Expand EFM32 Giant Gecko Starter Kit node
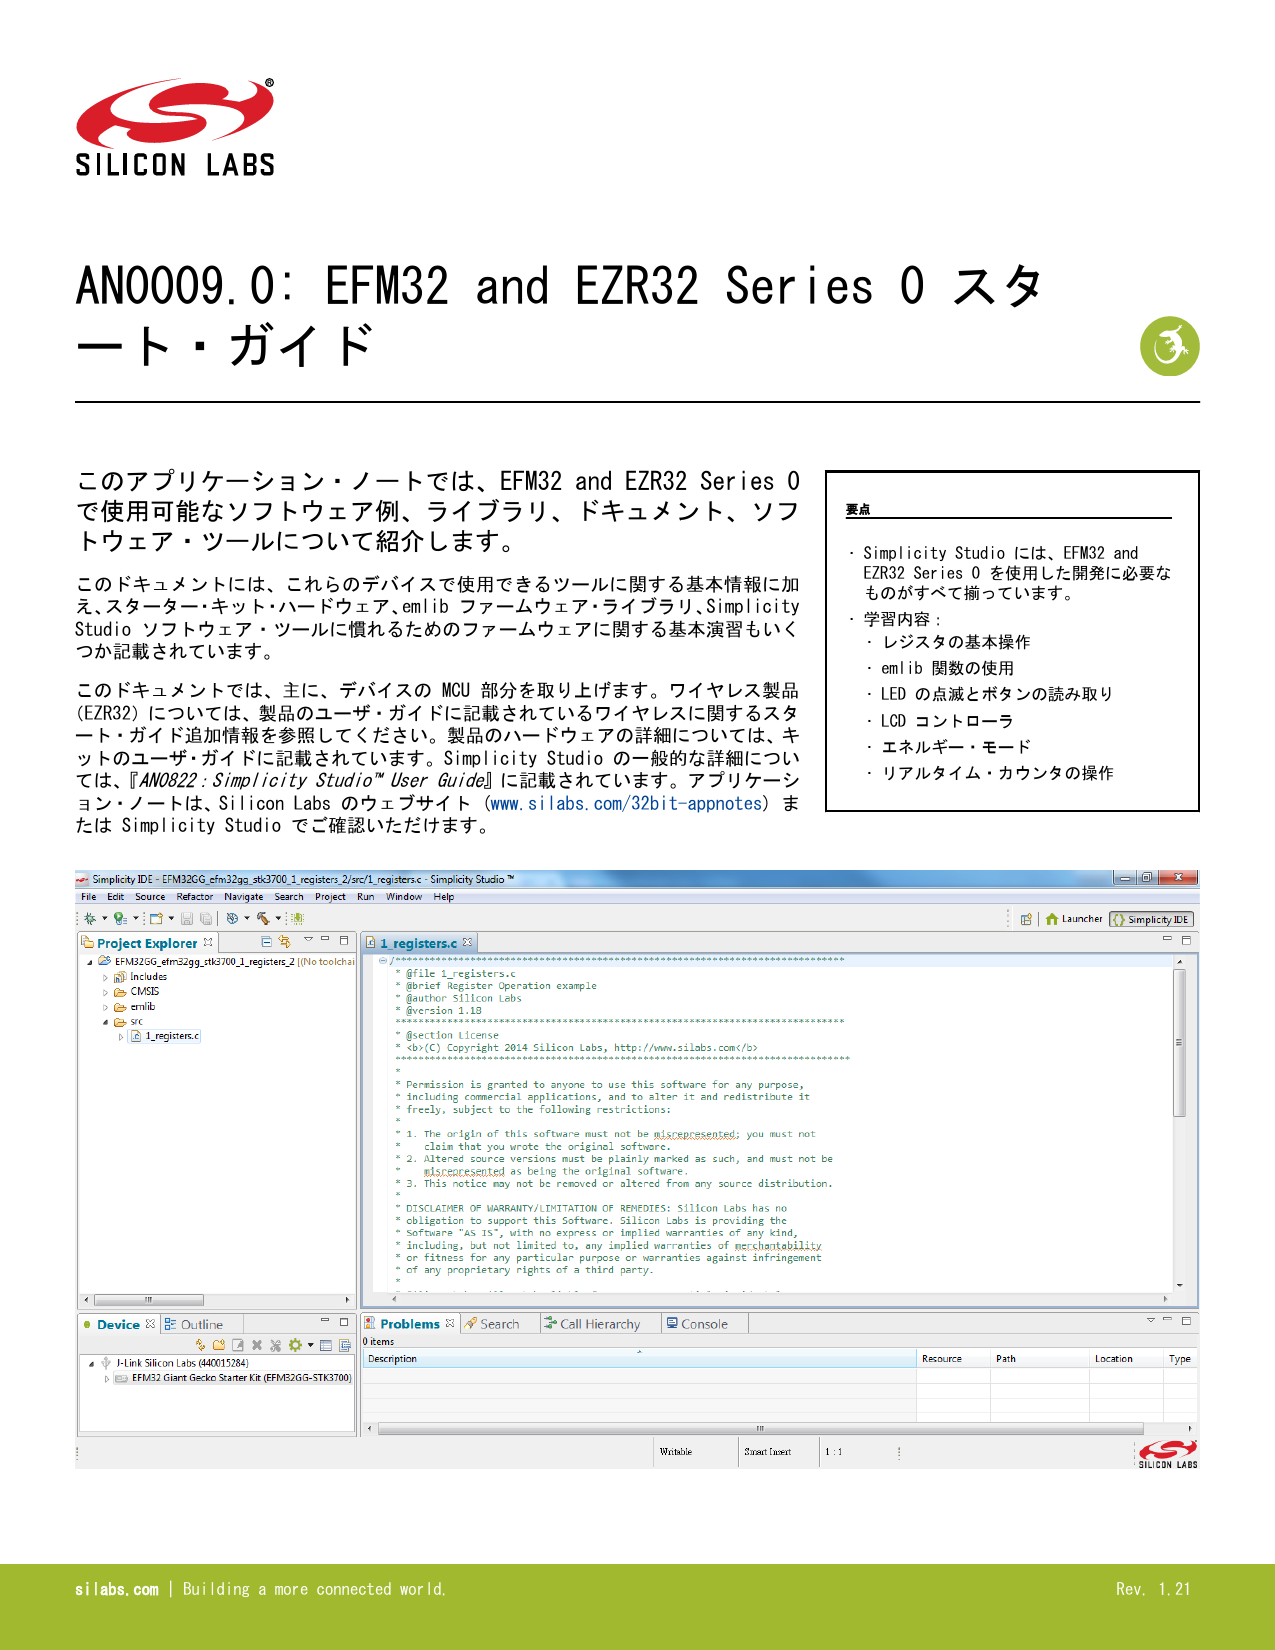Screen dimensions: 1275x1650 point(107,1378)
